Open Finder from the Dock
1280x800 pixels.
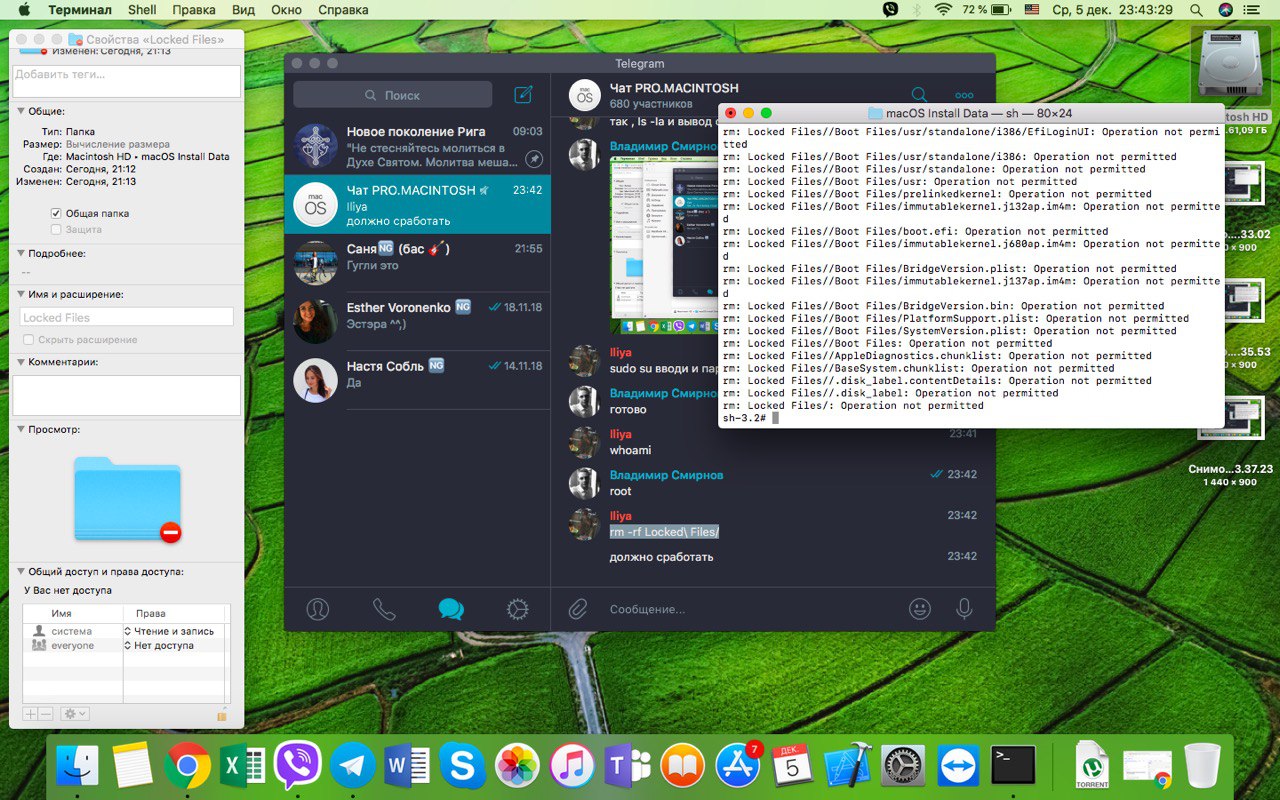coord(77,766)
